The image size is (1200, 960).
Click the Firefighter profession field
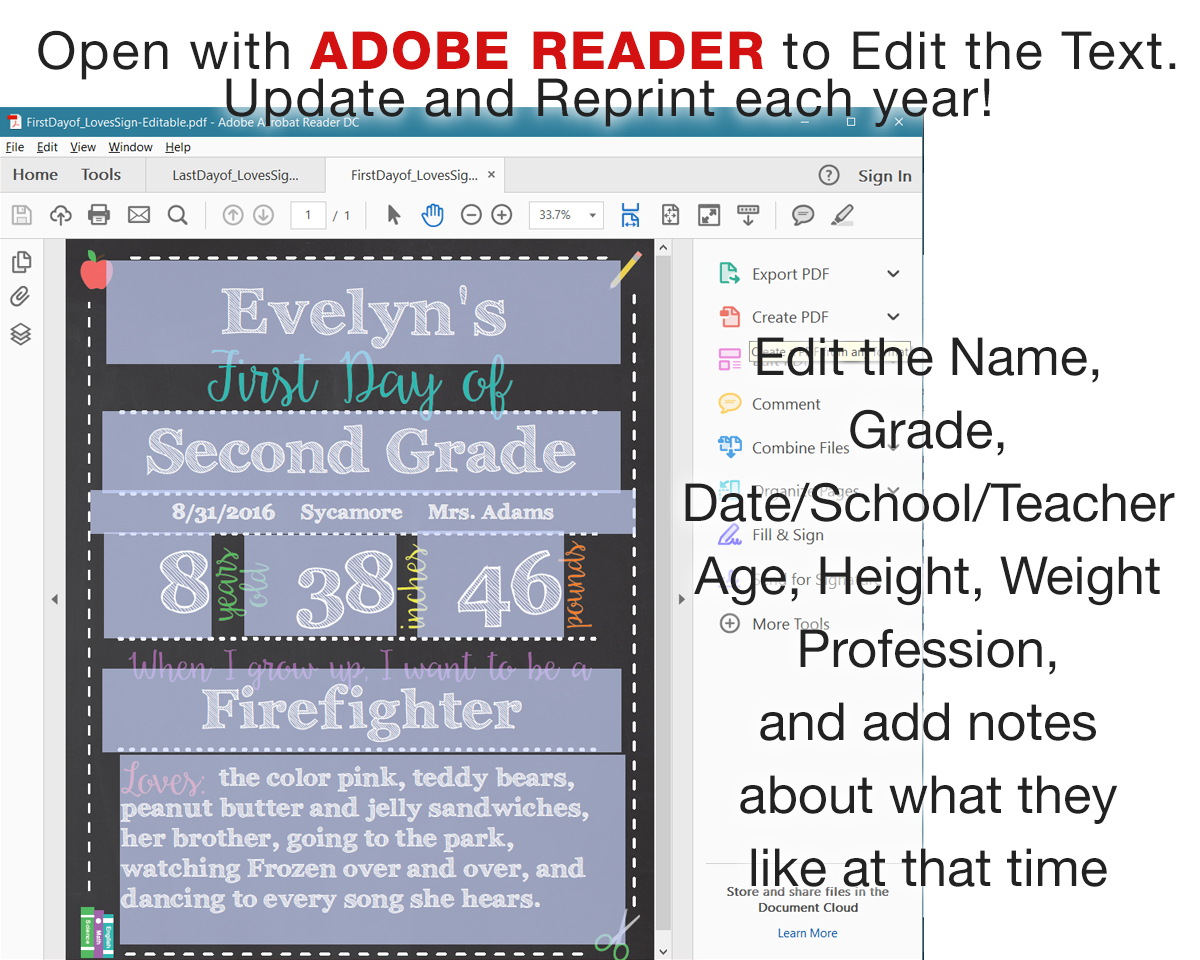361,710
